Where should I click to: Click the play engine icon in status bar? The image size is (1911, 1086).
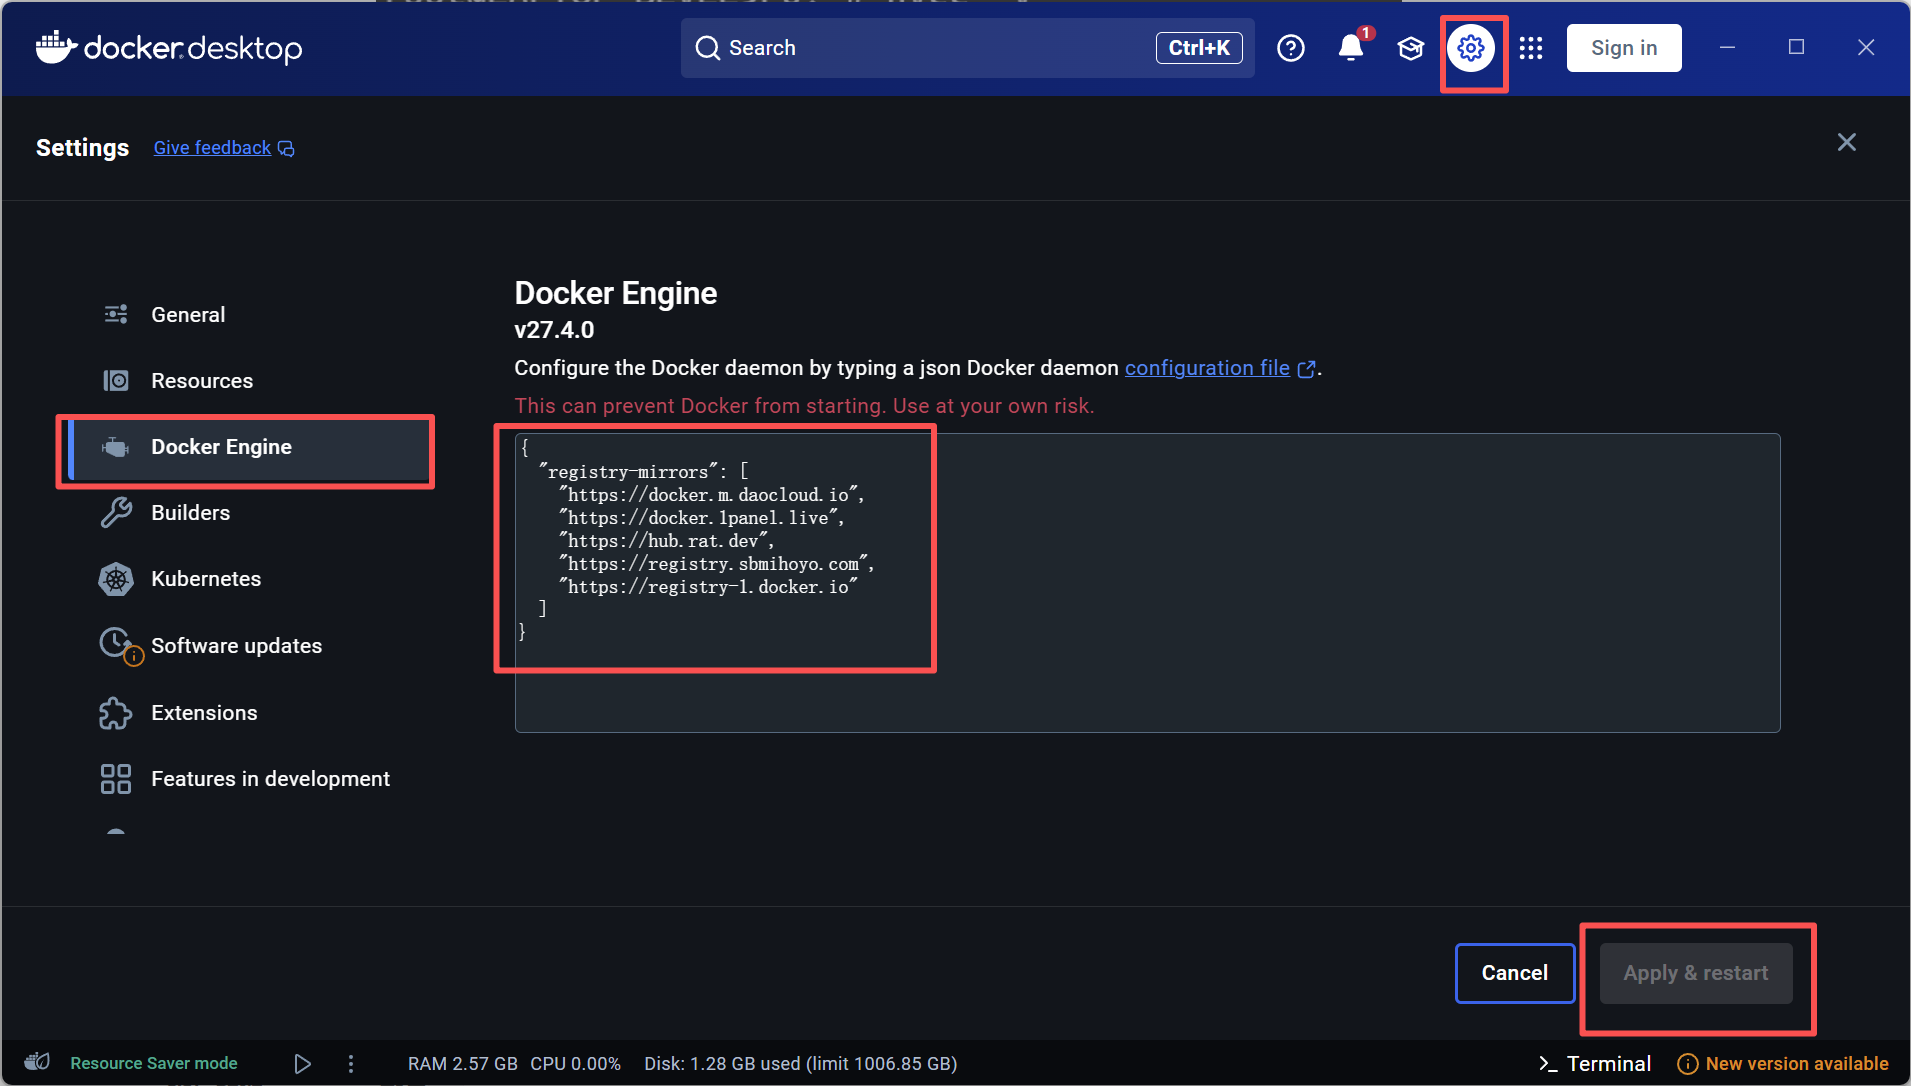point(302,1064)
